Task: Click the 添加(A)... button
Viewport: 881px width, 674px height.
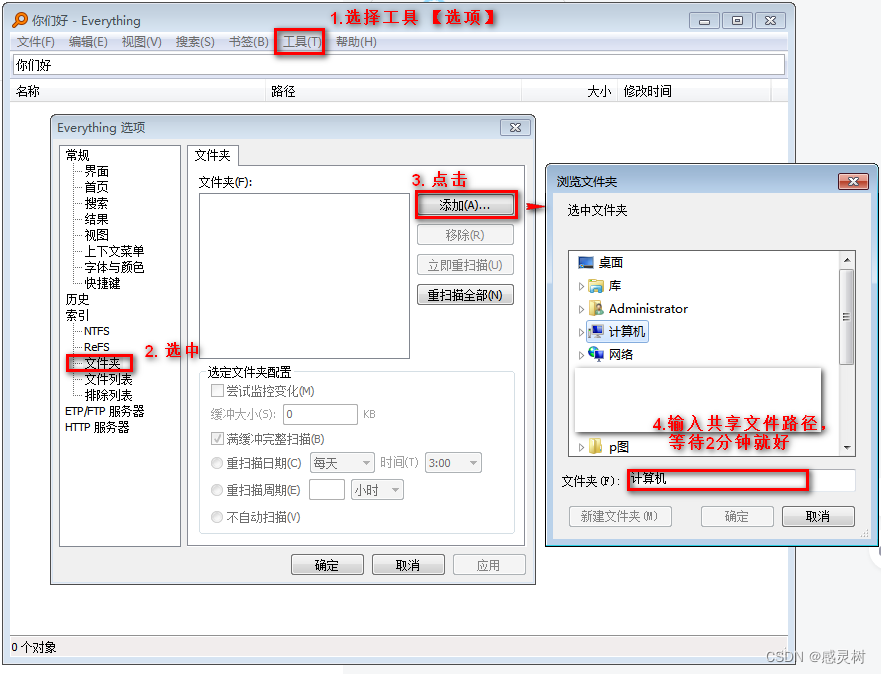Action: tap(465, 205)
